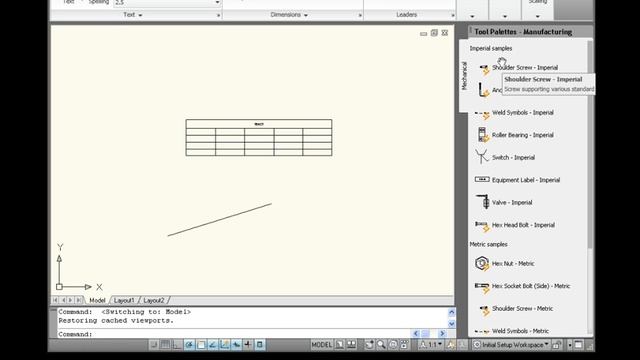Toggle Lineweight display in status bar
Viewport: 640px width, 360px height.
(248, 344)
